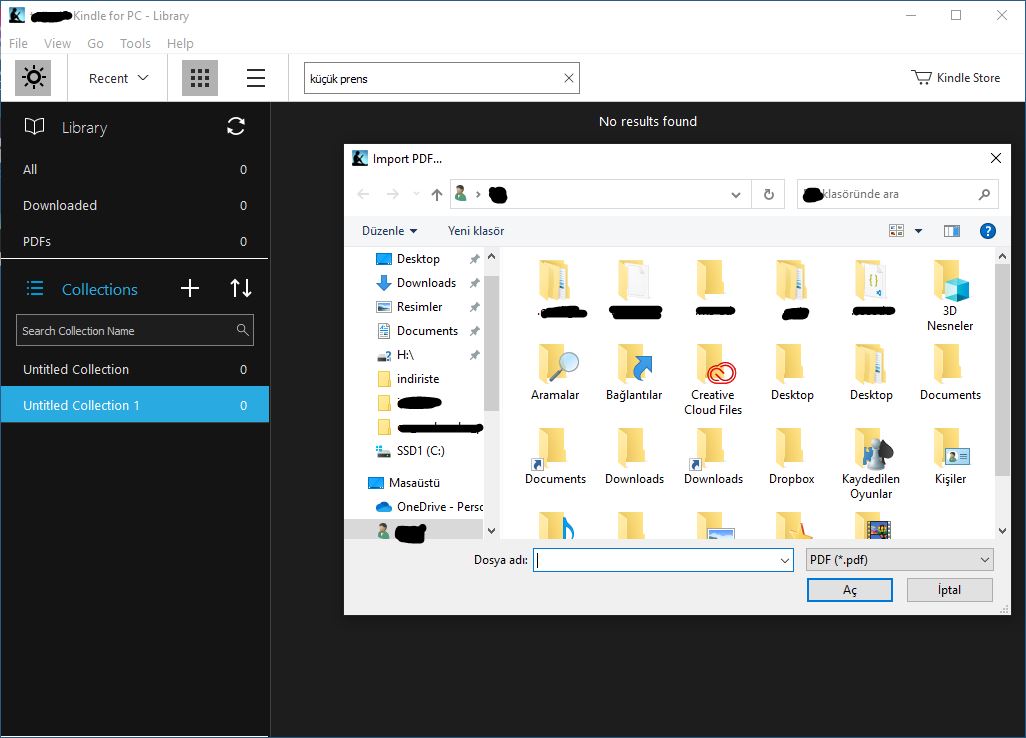Open the PDF (*.pdf) file type dropdown
Image resolution: width=1026 pixels, height=738 pixels.
coord(900,559)
